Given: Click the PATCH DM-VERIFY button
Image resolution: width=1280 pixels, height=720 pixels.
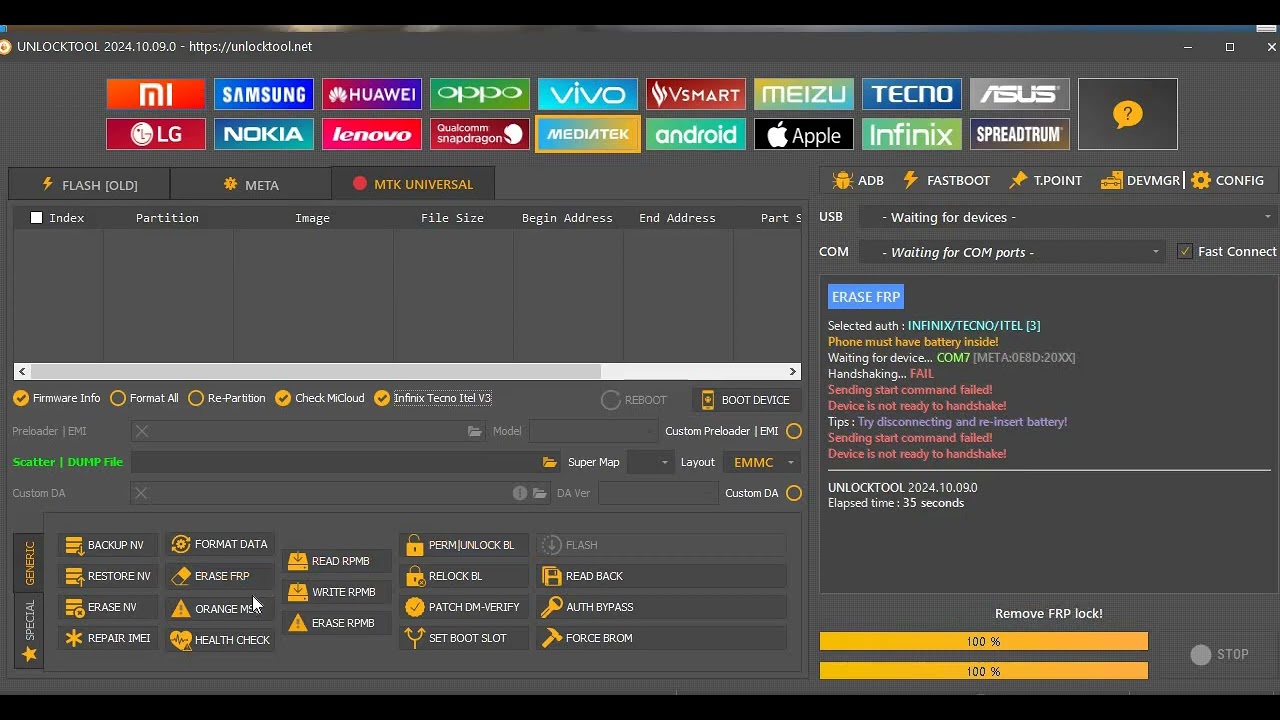Looking at the screenshot, I should tap(464, 607).
